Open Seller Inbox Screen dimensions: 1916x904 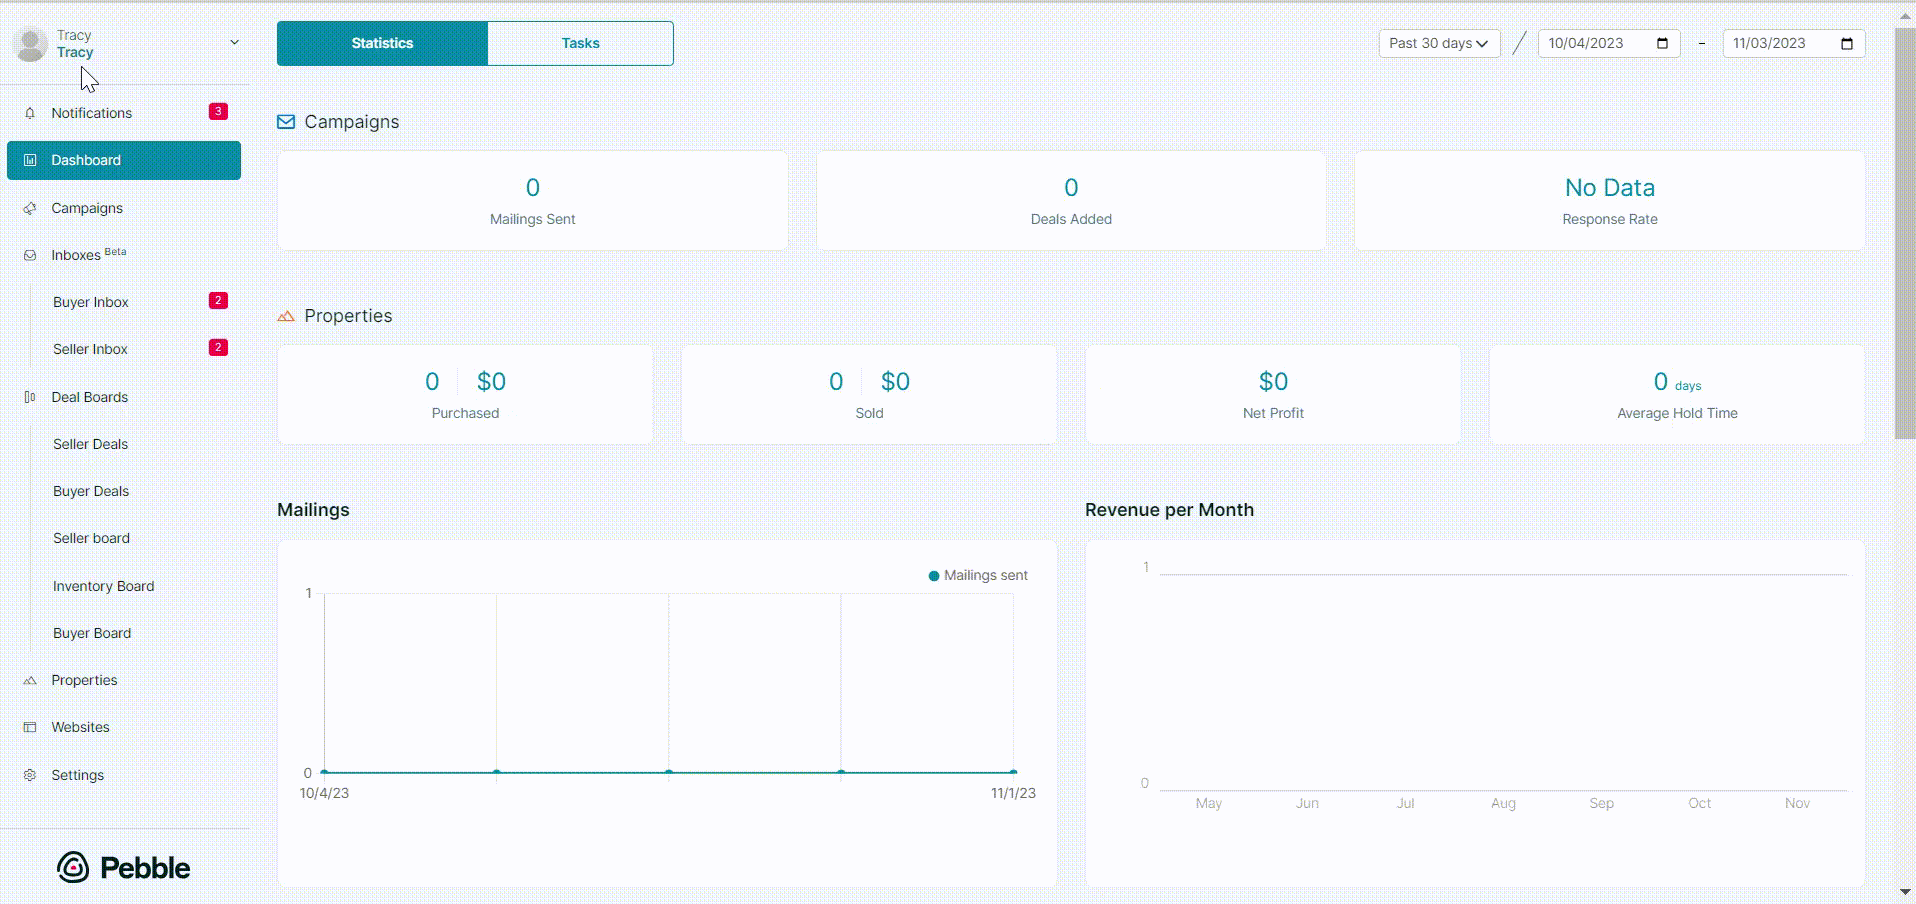click(91, 349)
